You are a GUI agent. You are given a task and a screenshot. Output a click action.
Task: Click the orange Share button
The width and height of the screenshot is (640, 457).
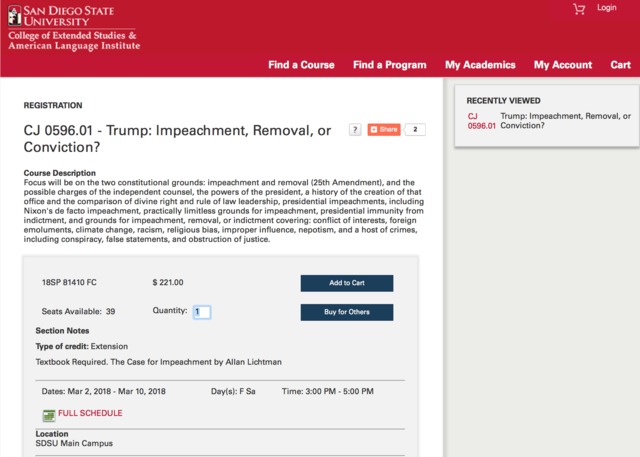pos(384,129)
